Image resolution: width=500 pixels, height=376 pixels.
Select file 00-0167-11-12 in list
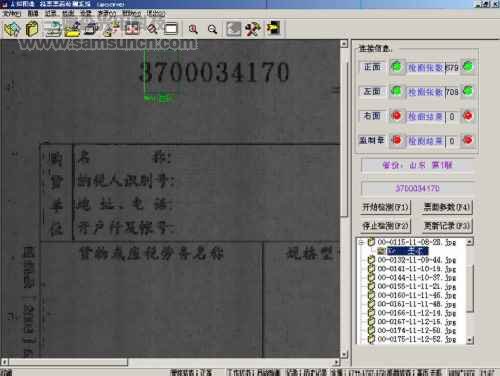pyautogui.click(x=417, y=322)
